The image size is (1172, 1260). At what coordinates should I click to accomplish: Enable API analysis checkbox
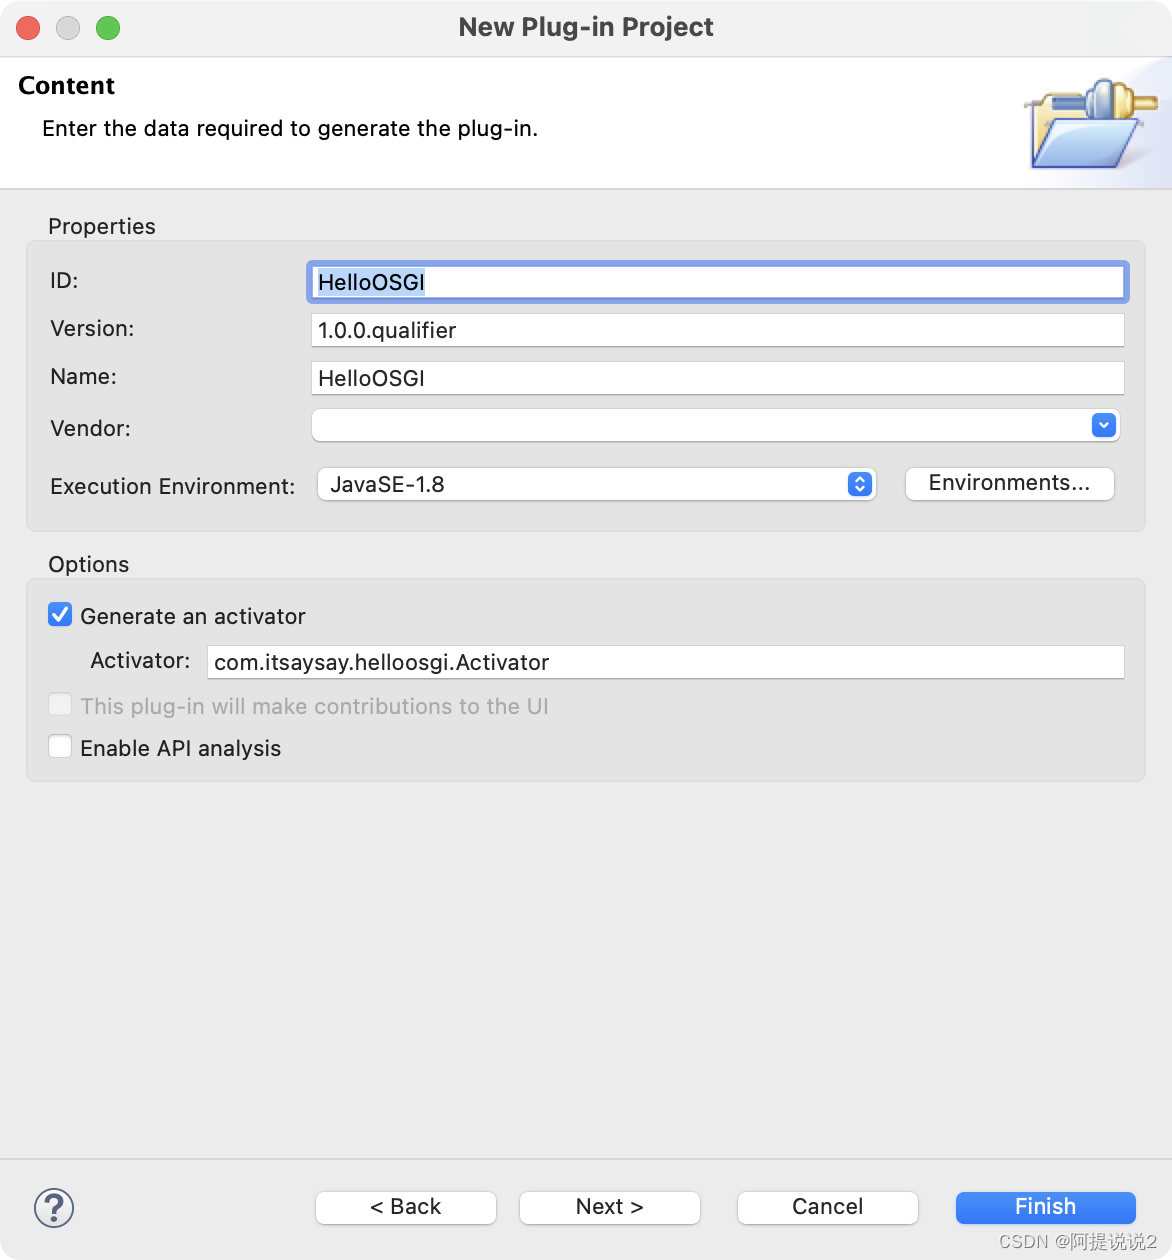tap(60, 747)
